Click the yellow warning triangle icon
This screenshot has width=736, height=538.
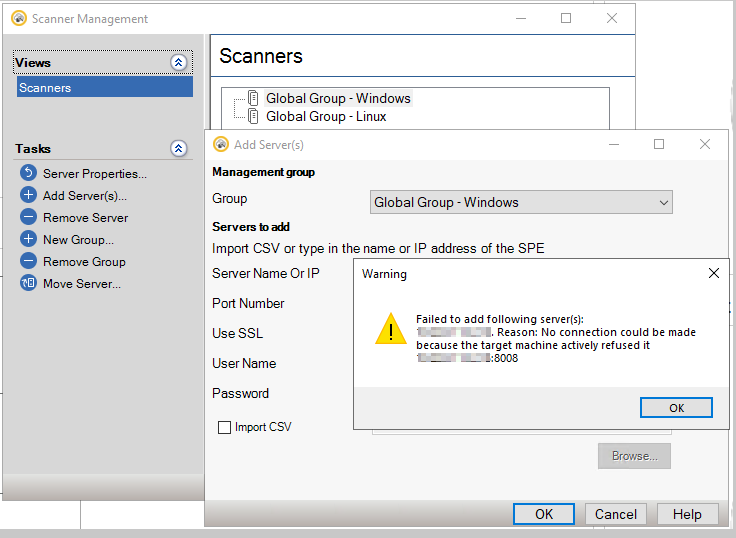pyautogui.click(x=390, y=328)
